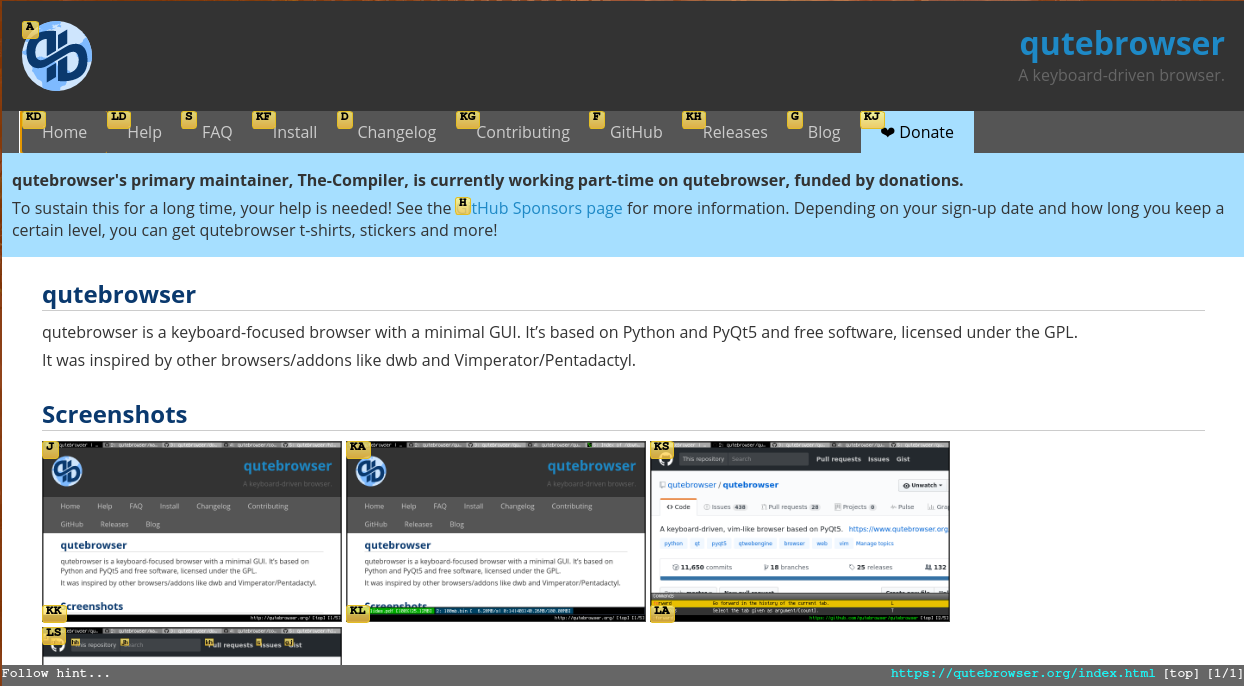Open the first qutebrowser homepage screenshot thumbnail
The height and width of the screenshot is (686, 1244).
(x=192, y=531)
